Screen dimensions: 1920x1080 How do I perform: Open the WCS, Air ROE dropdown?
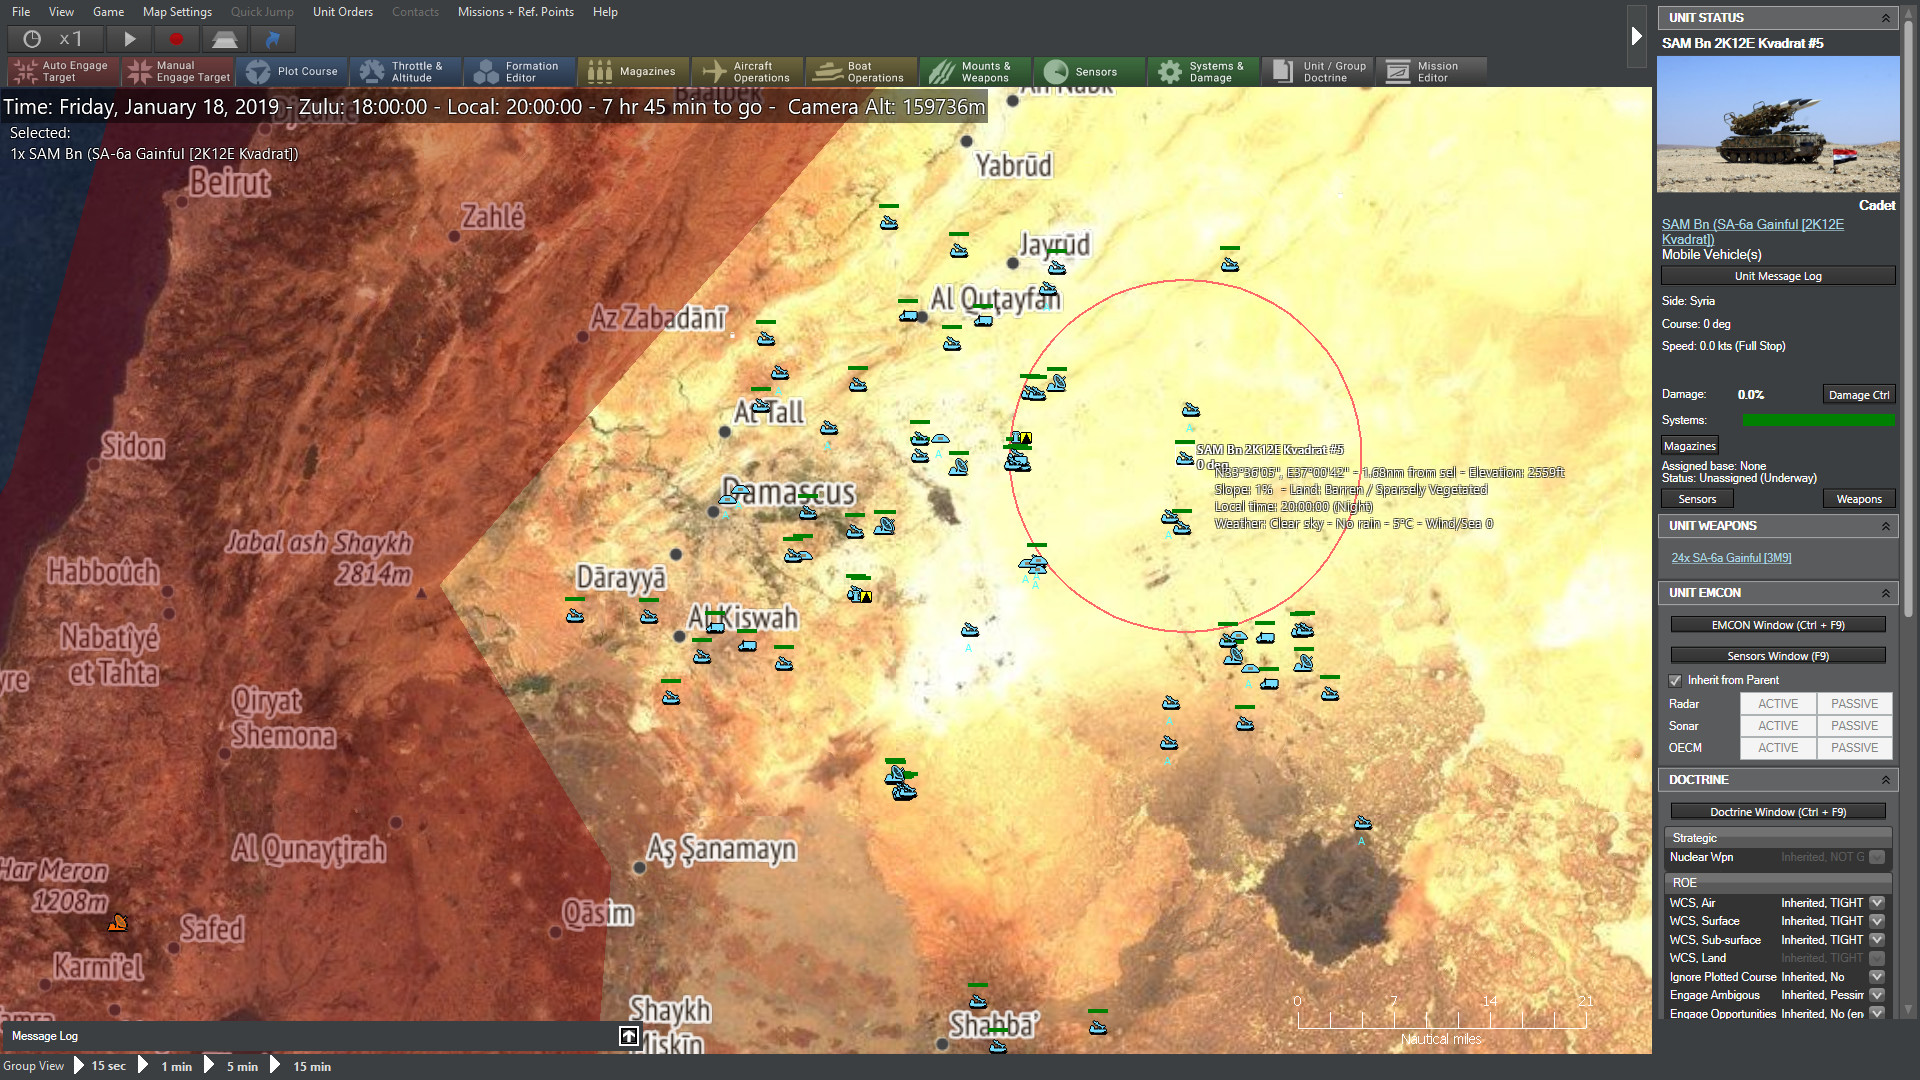(x=1878, y=902)
